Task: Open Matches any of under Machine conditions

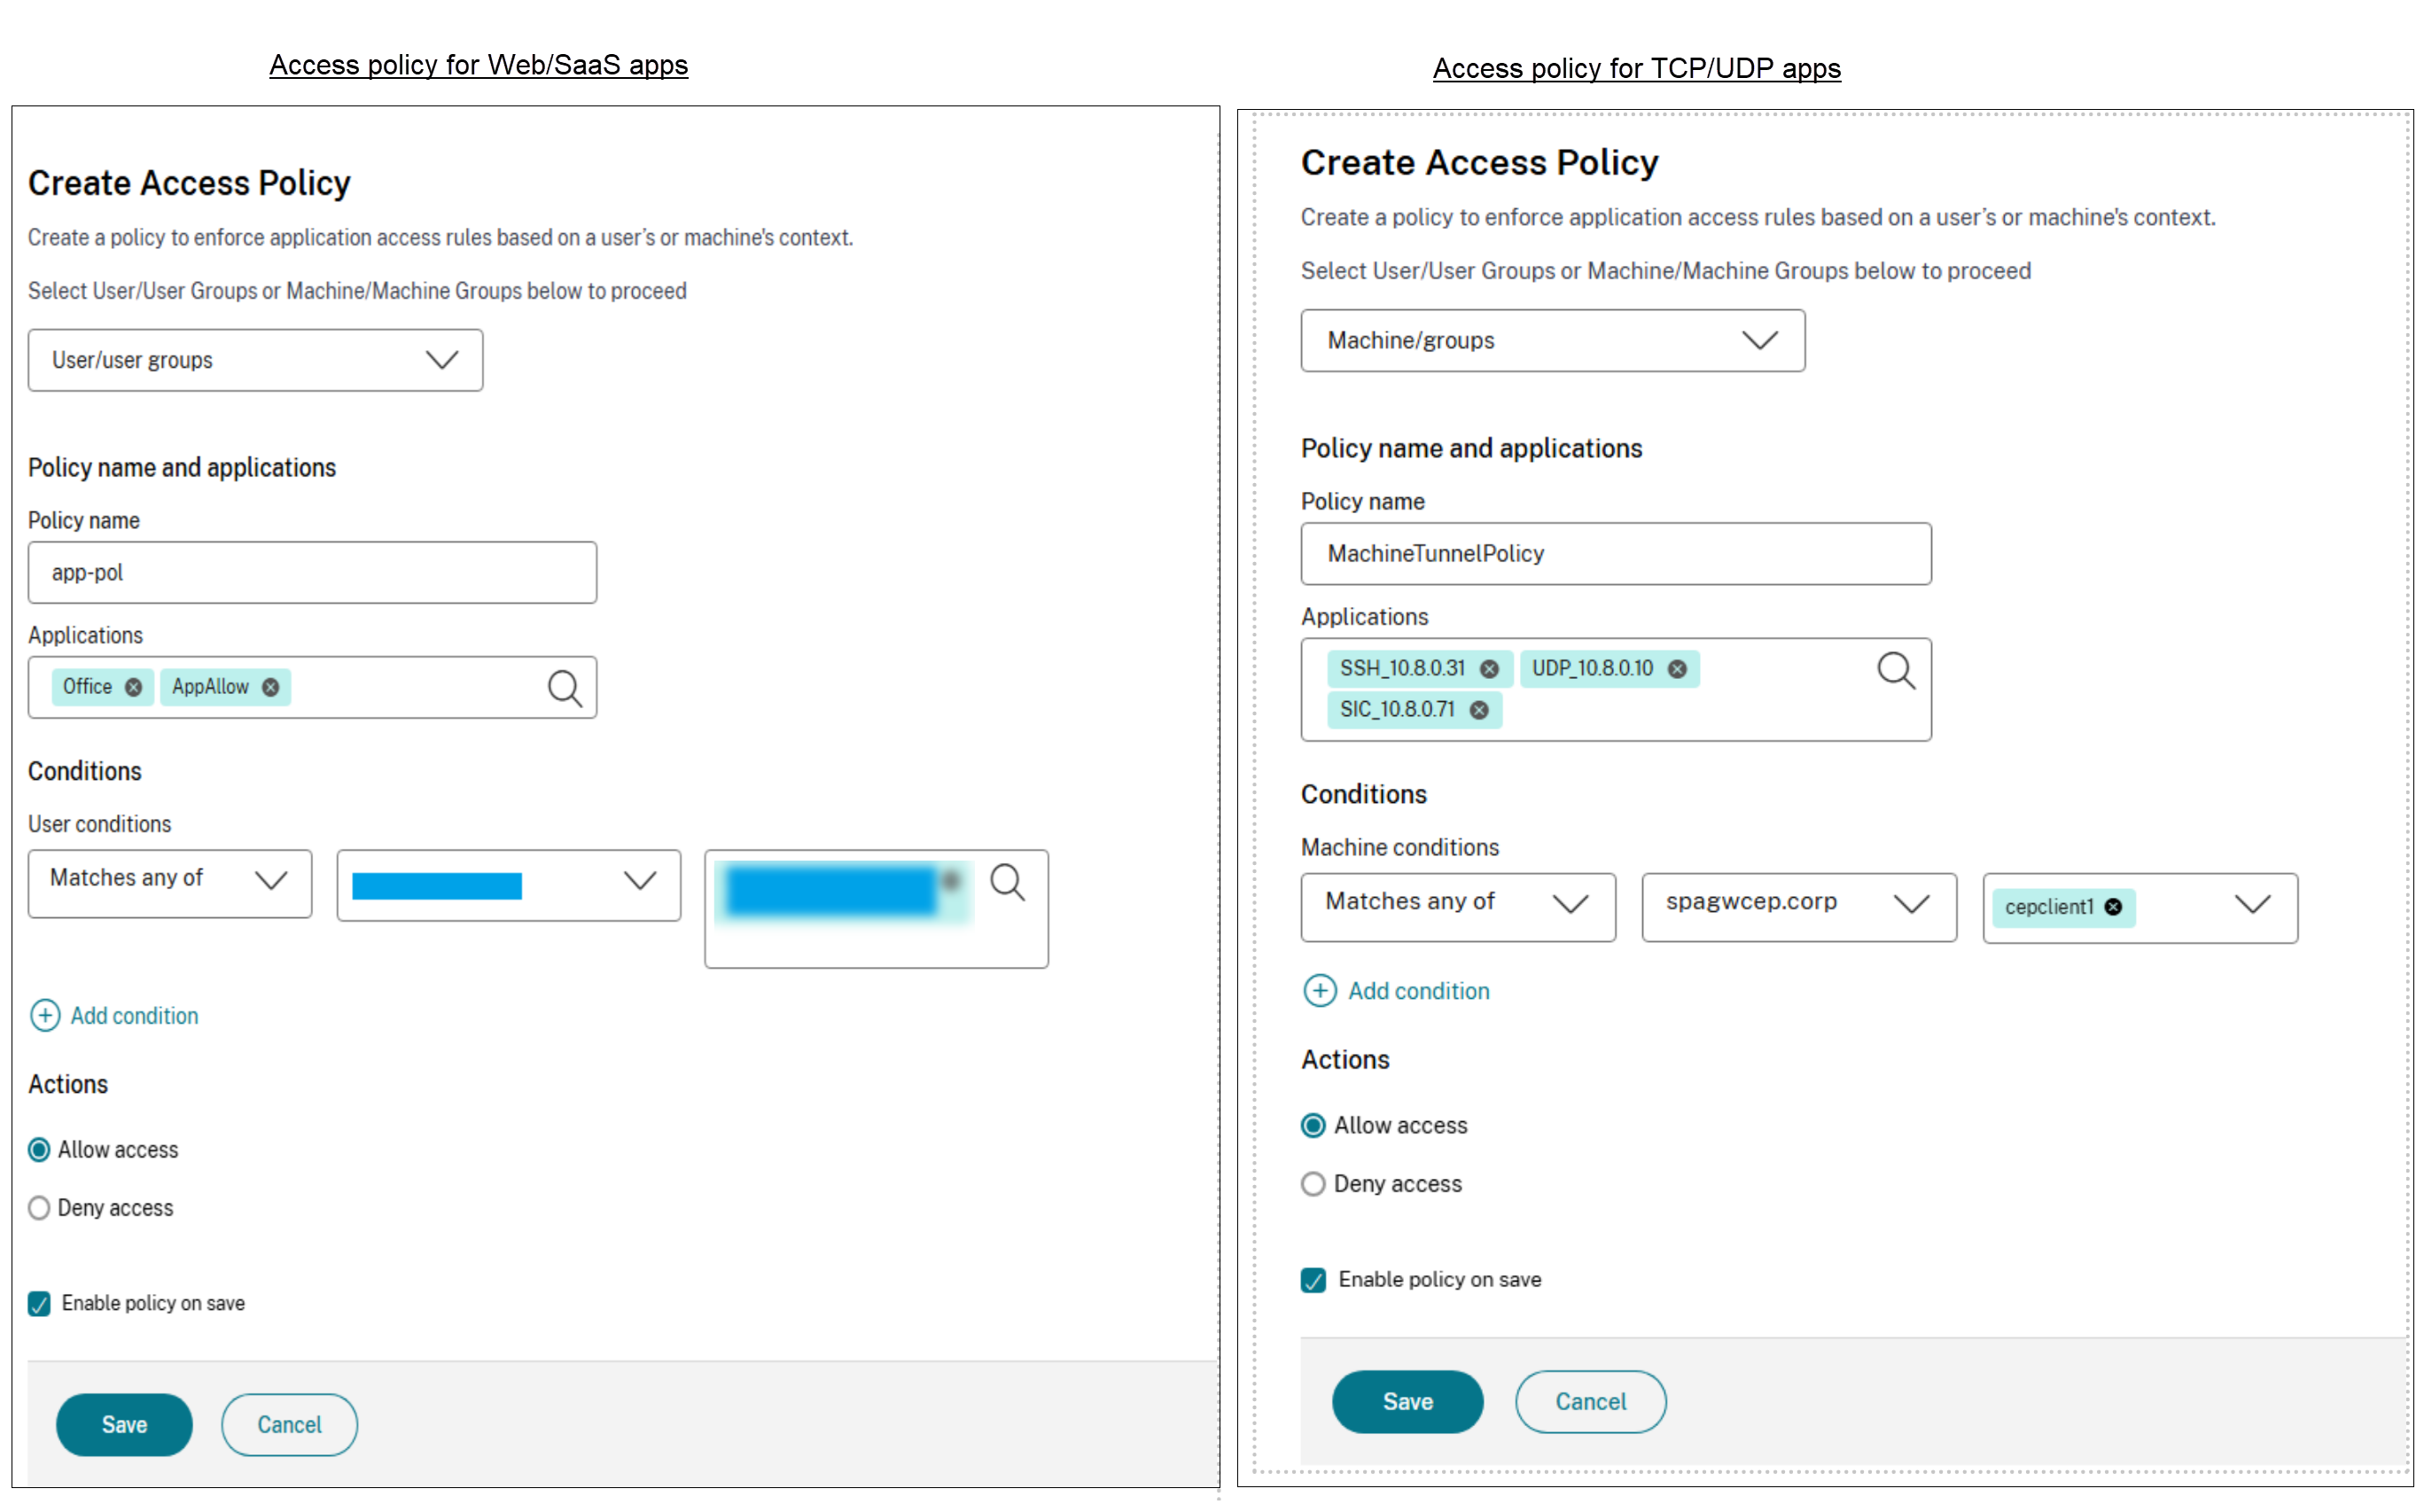Action: click(1457, 904)
